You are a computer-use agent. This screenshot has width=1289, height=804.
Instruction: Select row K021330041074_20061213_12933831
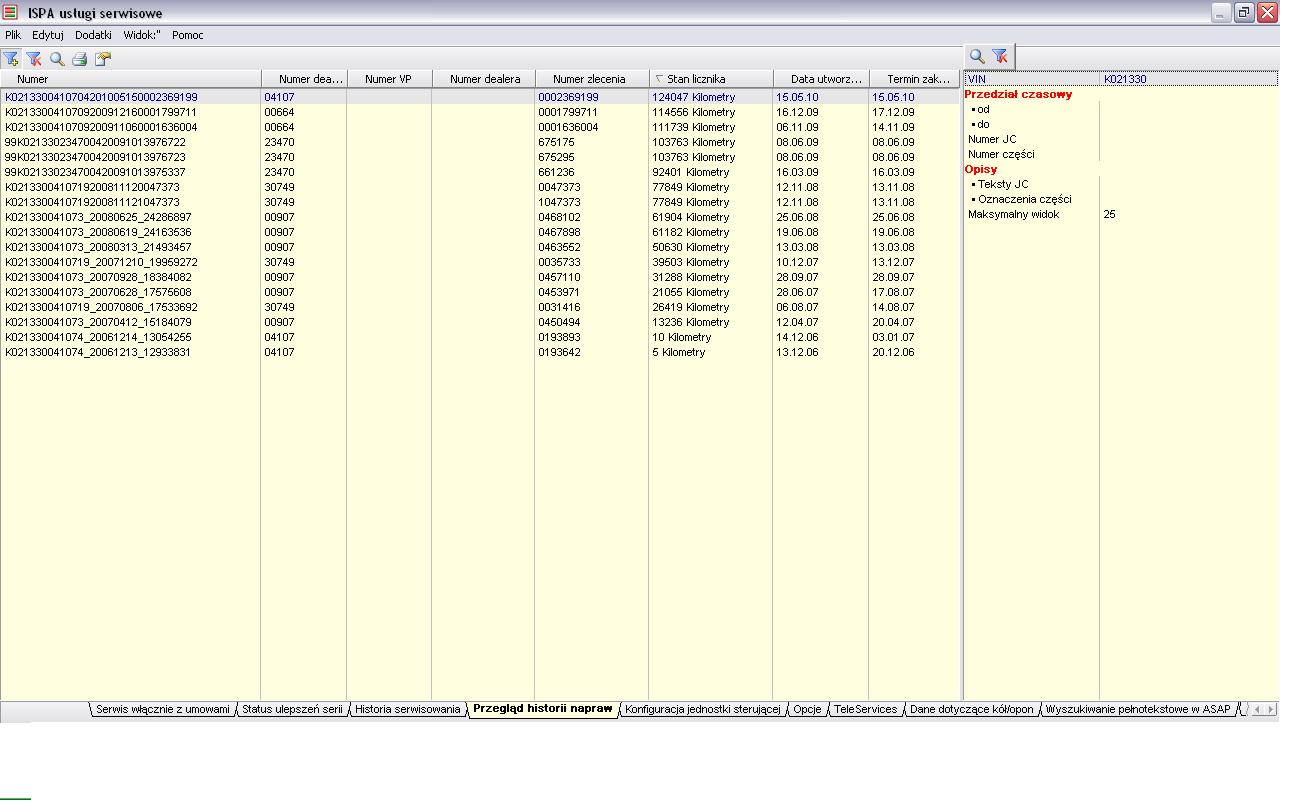(480, 352)
